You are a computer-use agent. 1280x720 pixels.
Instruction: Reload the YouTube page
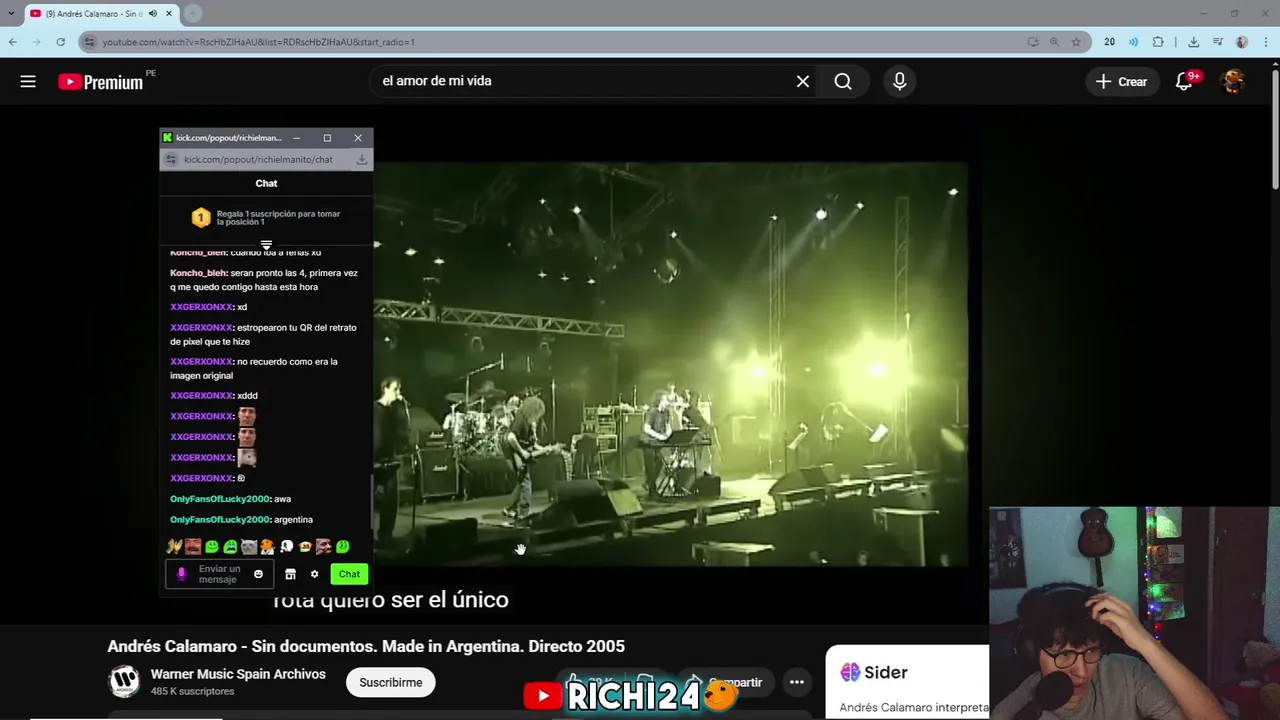[x=61, y=42]
